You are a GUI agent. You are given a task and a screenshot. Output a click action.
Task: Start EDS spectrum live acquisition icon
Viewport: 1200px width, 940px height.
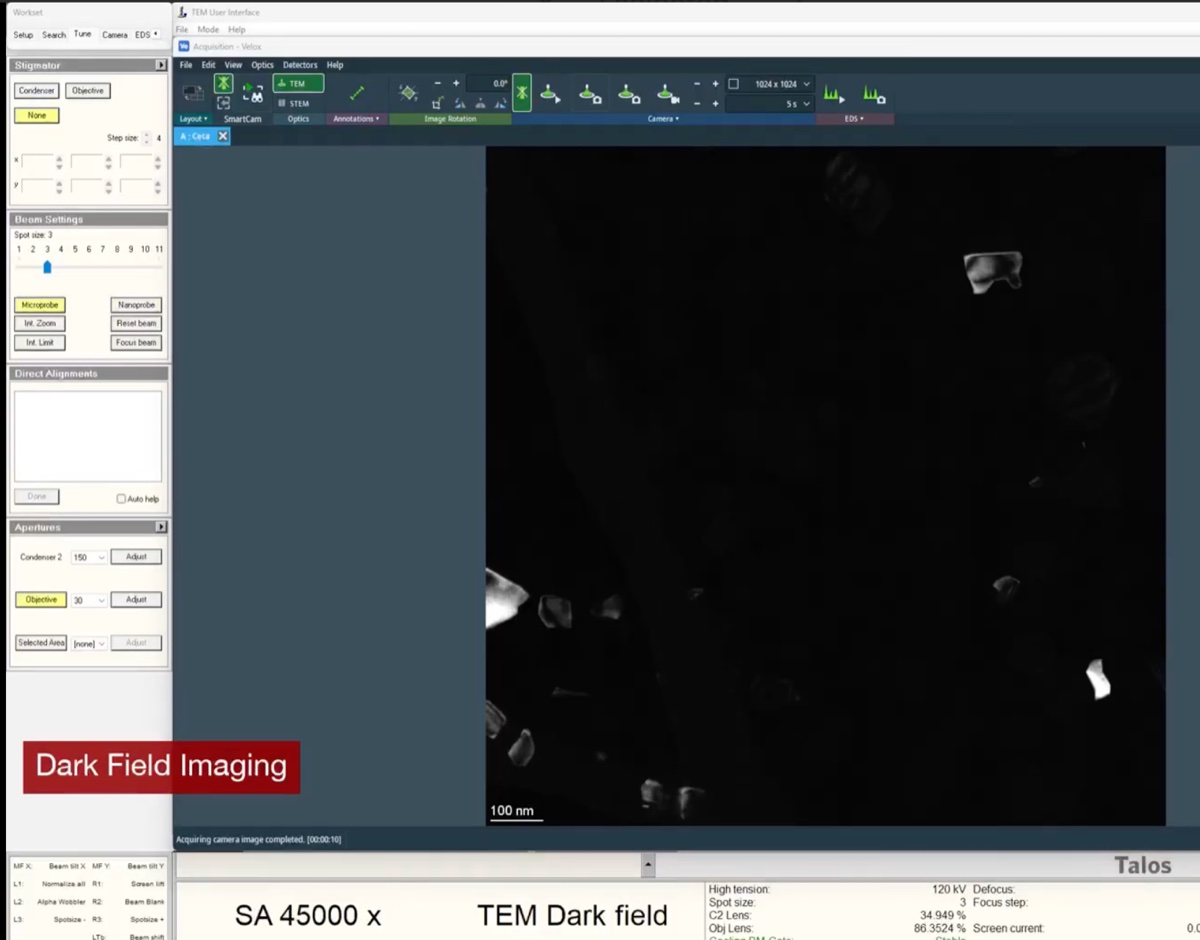(x=834, y=94)
